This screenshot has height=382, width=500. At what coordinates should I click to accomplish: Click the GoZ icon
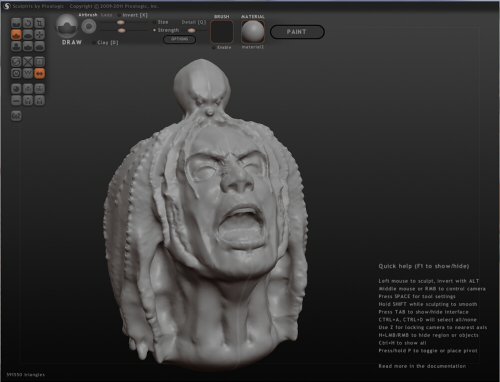click(16, 116)
